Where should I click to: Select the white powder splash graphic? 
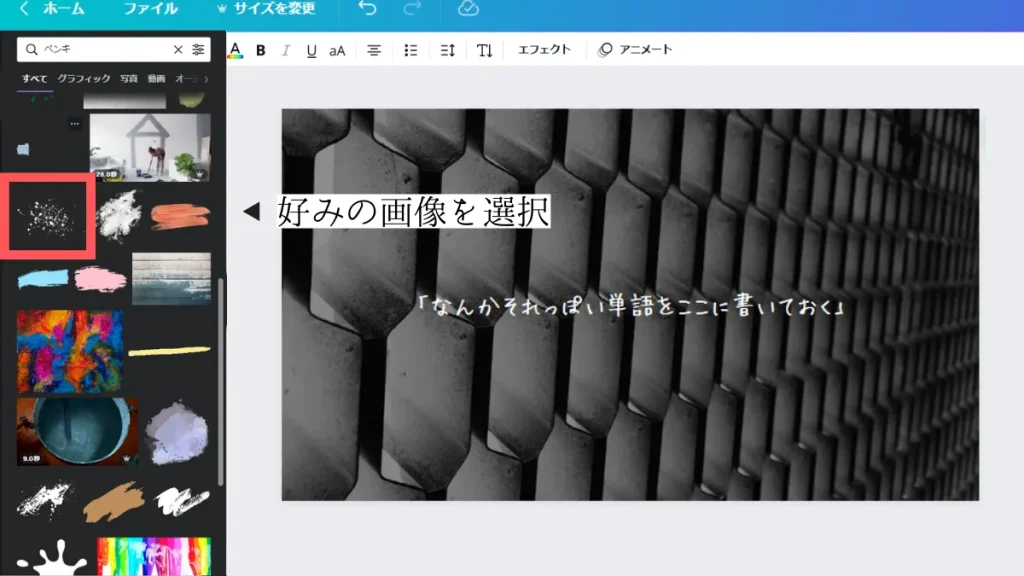tap(119, 216)
